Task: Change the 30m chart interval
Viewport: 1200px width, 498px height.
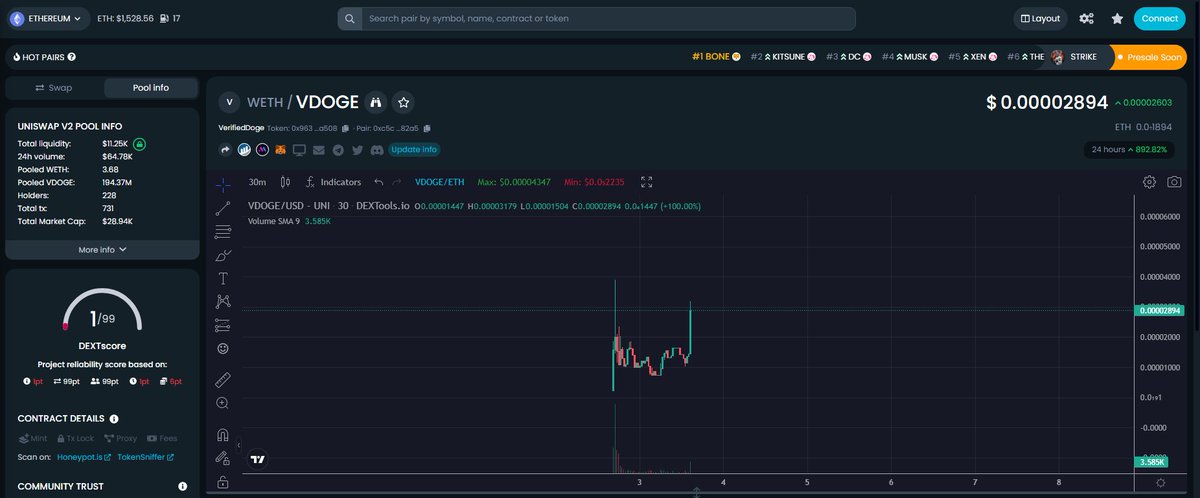Action: pos(257,182)
